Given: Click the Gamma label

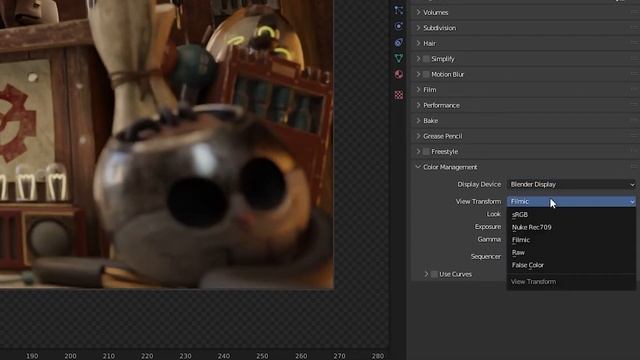Looking at the screenshot, I should [489, 240].
